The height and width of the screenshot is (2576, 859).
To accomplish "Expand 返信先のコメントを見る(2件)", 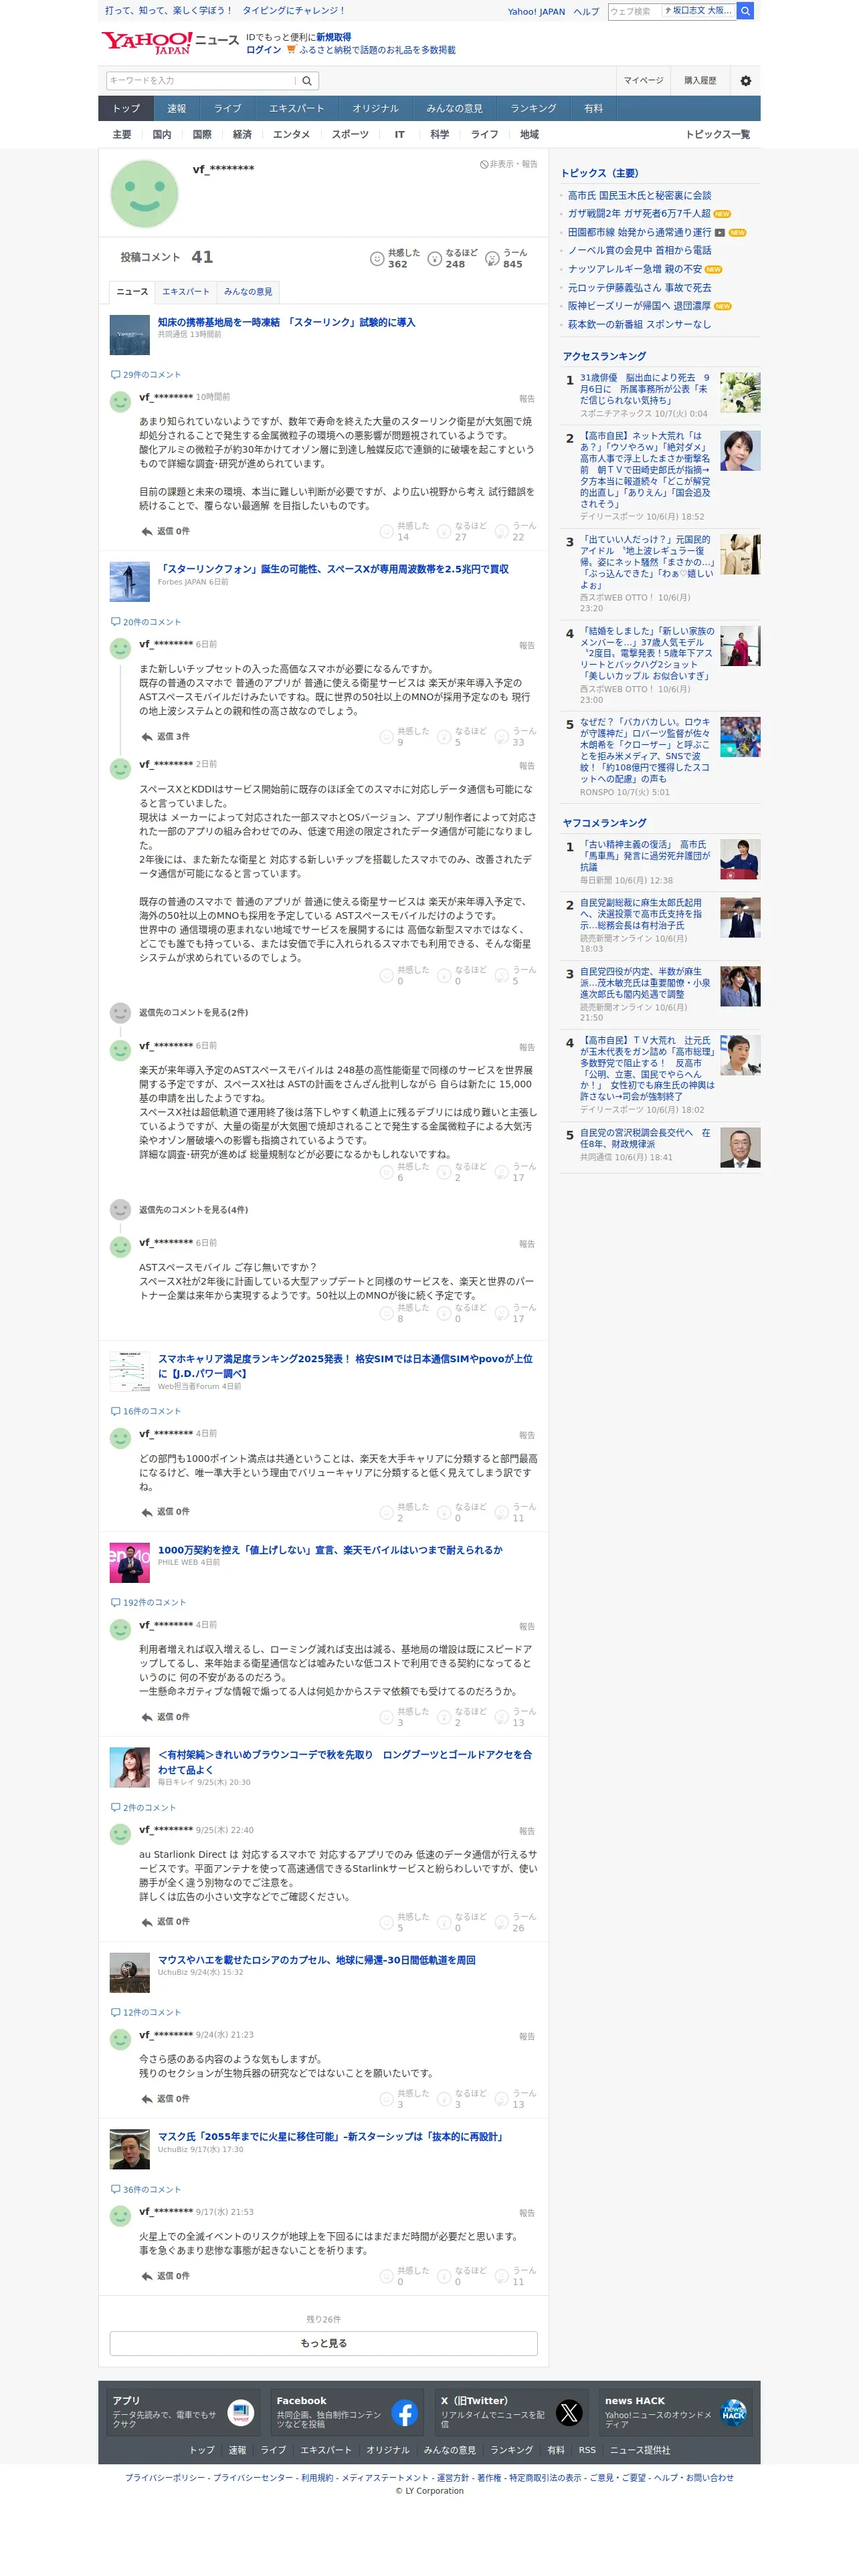I will click(x=193, y=1012).
